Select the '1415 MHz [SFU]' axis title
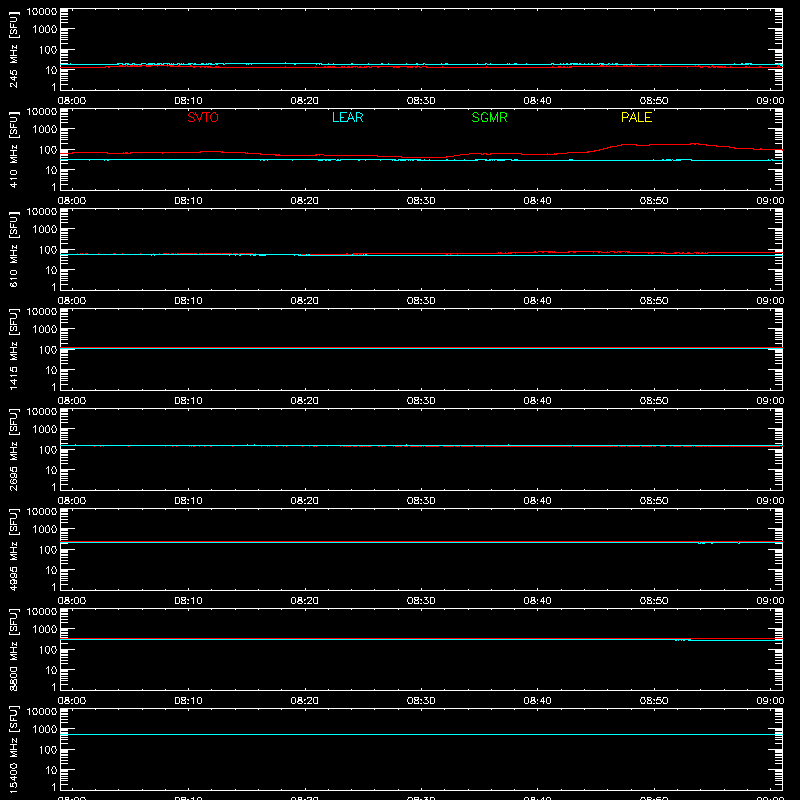 click(14, 349)
